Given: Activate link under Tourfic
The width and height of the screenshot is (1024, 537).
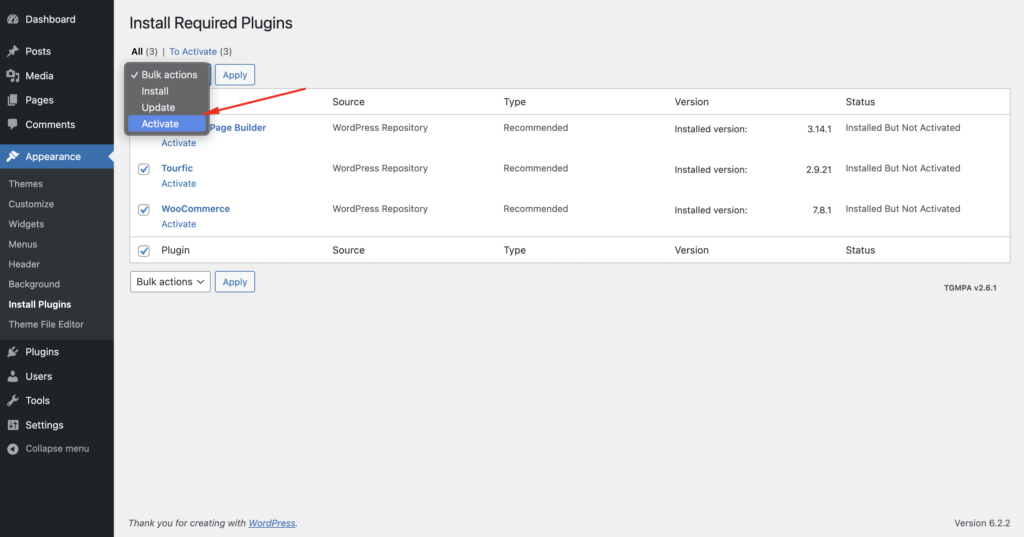Looking at the screenshot, I should 178,184.
